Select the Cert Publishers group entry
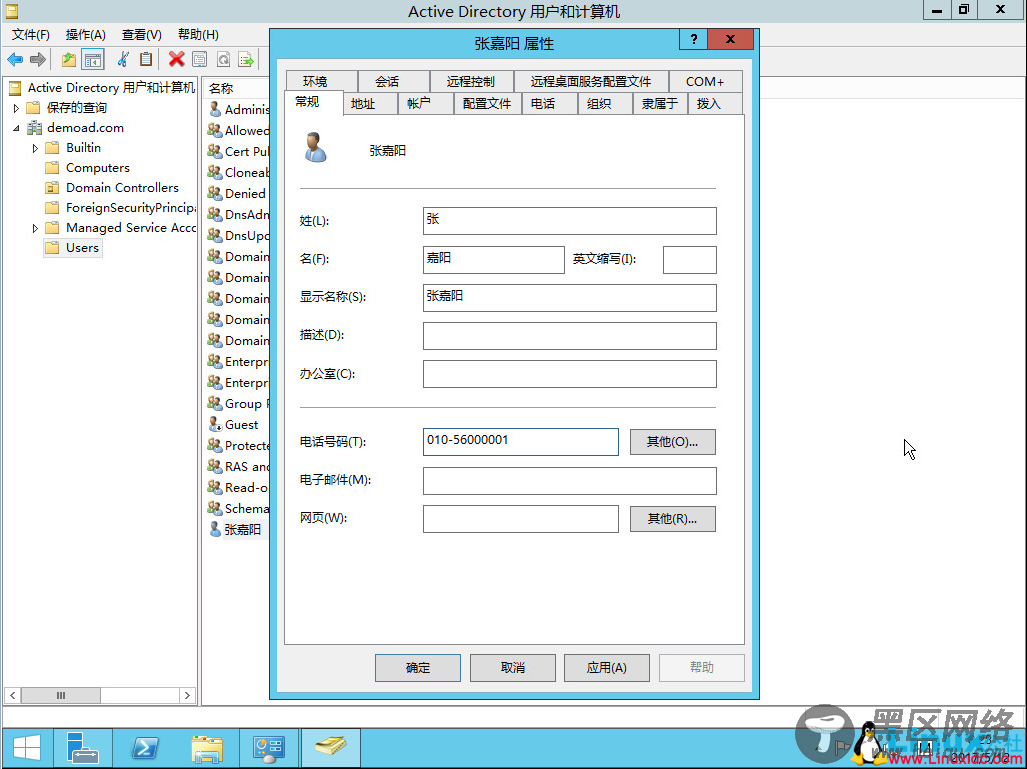The height and width of the screenshot is (769, 1027). click(238, 151)
